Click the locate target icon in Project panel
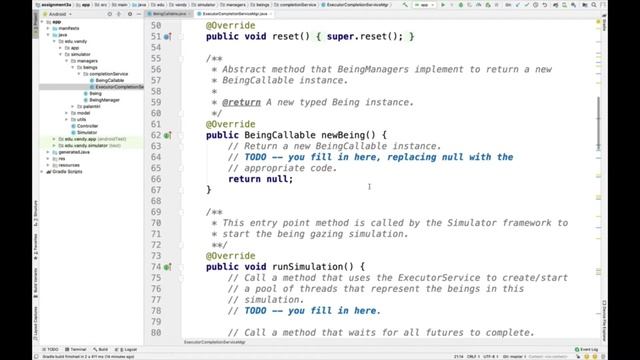The width and height of the screenshot is (640, 360). [109, 14]
